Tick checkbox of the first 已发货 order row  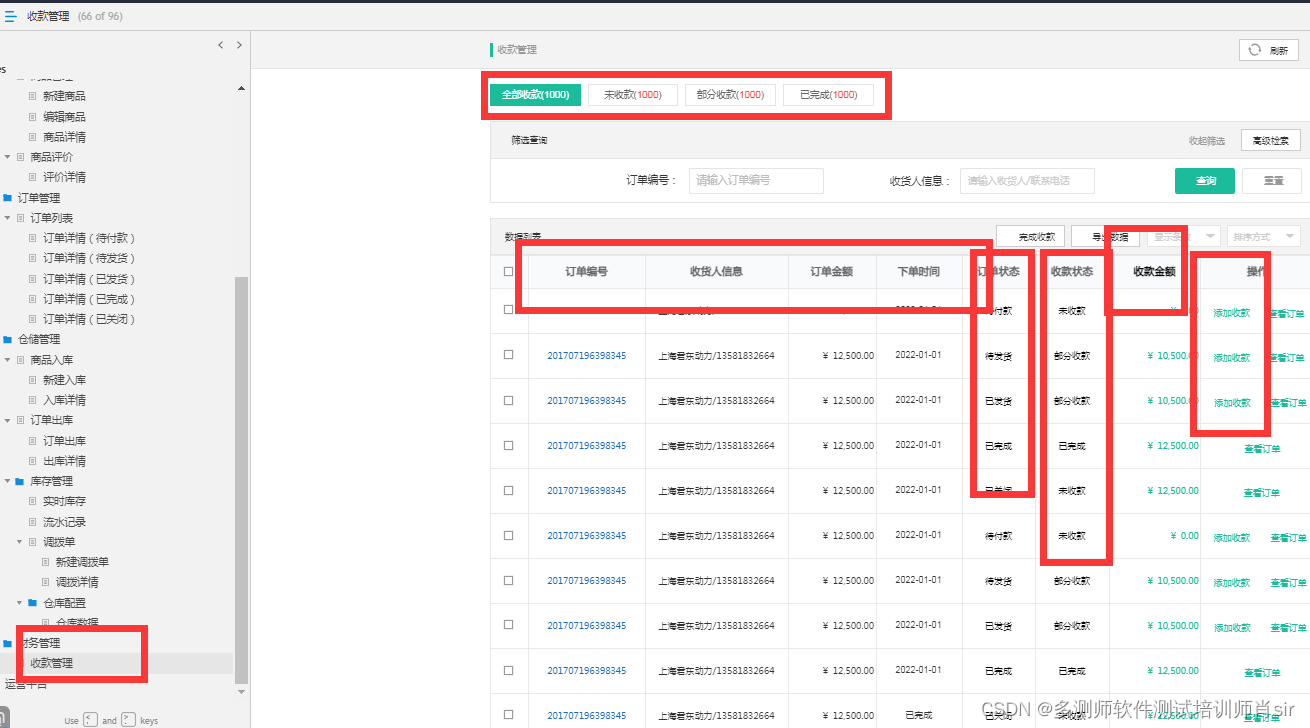pos(509,400)
